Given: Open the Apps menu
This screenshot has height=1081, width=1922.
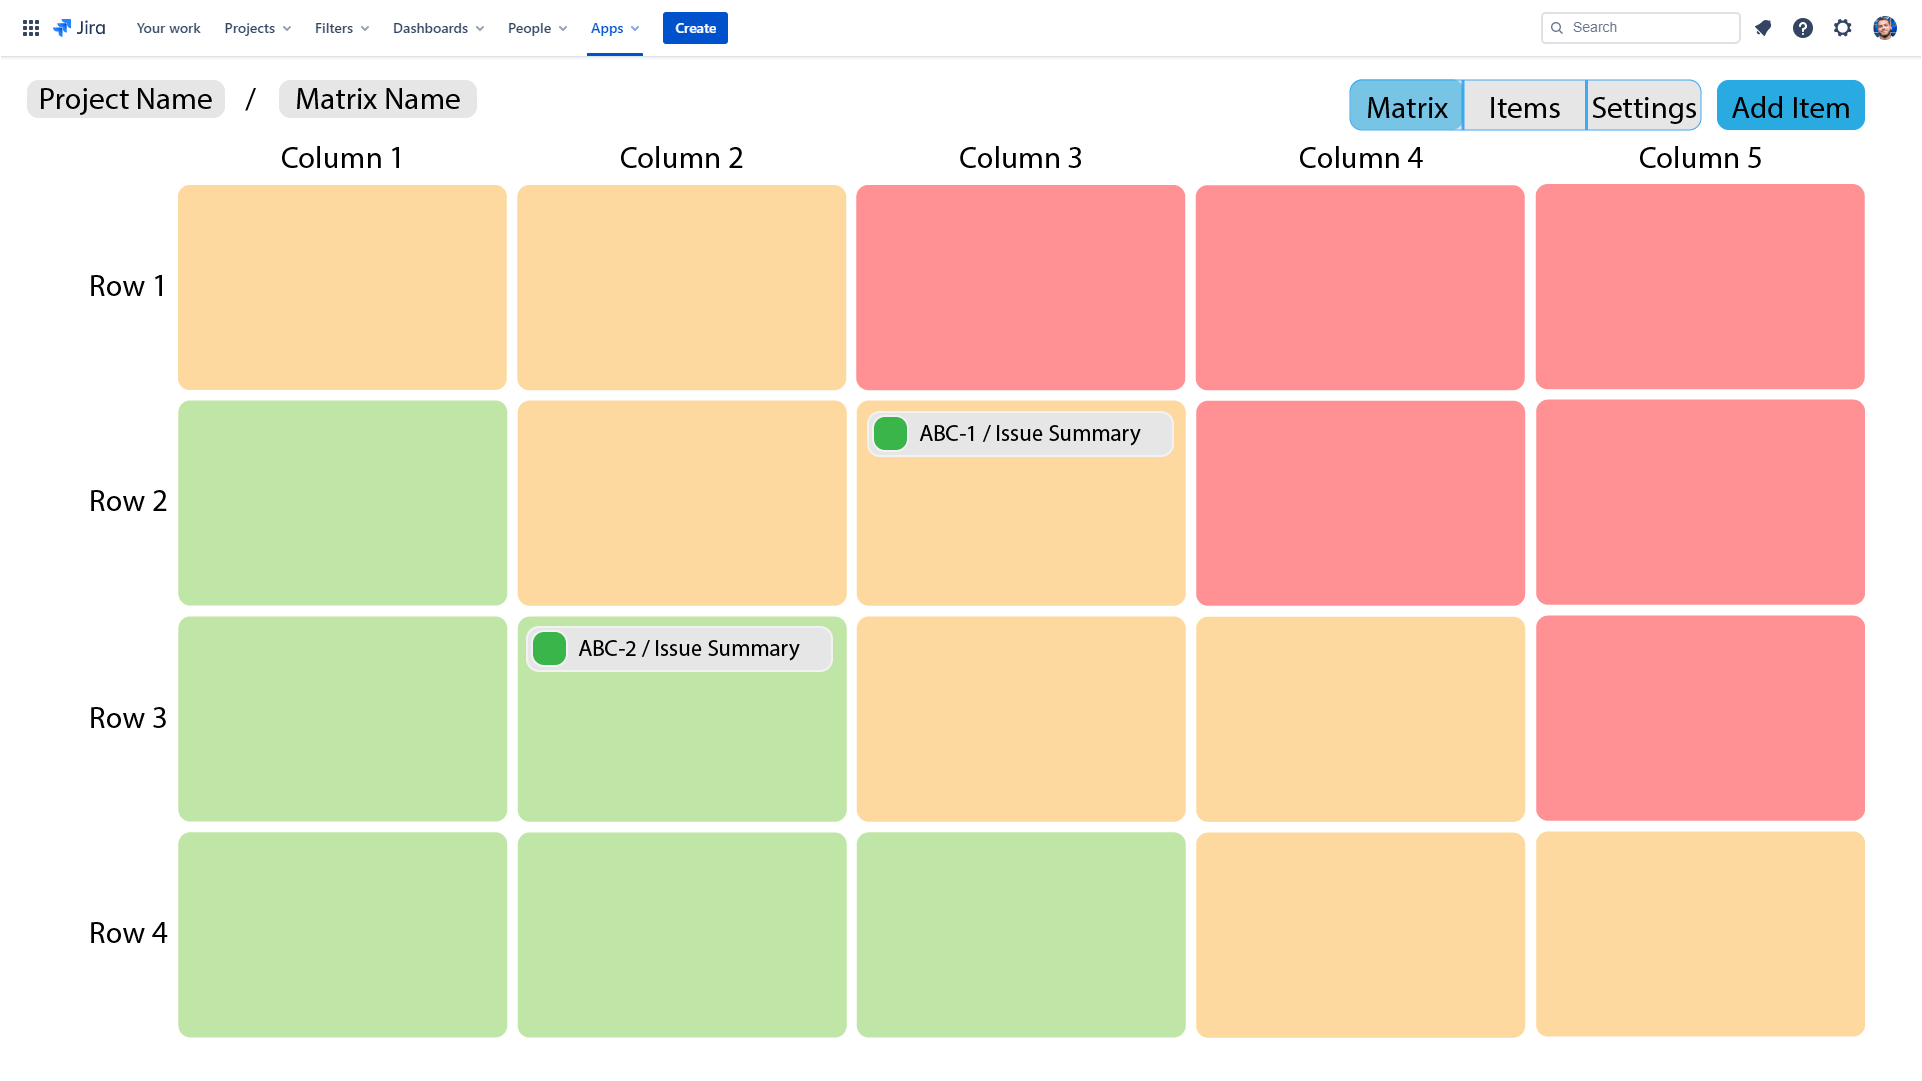Looking at the screenshot, I should click(x=614, y=28).
